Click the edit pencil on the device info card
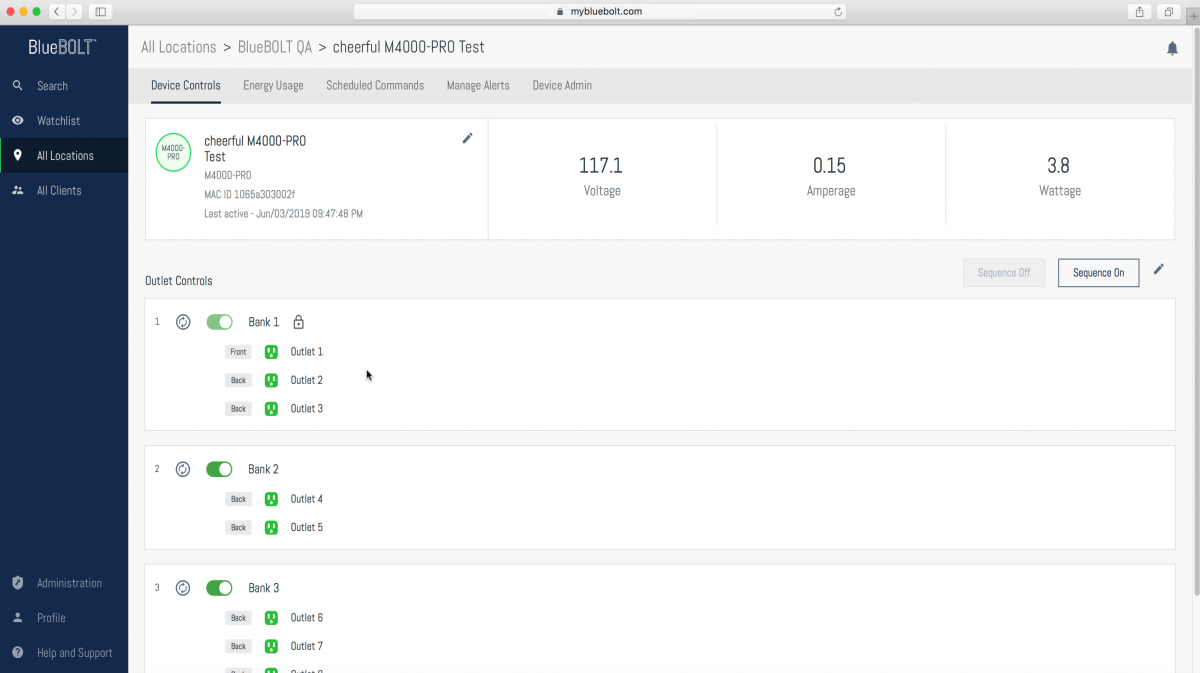The image size is (1200, 673). [467, 138]
